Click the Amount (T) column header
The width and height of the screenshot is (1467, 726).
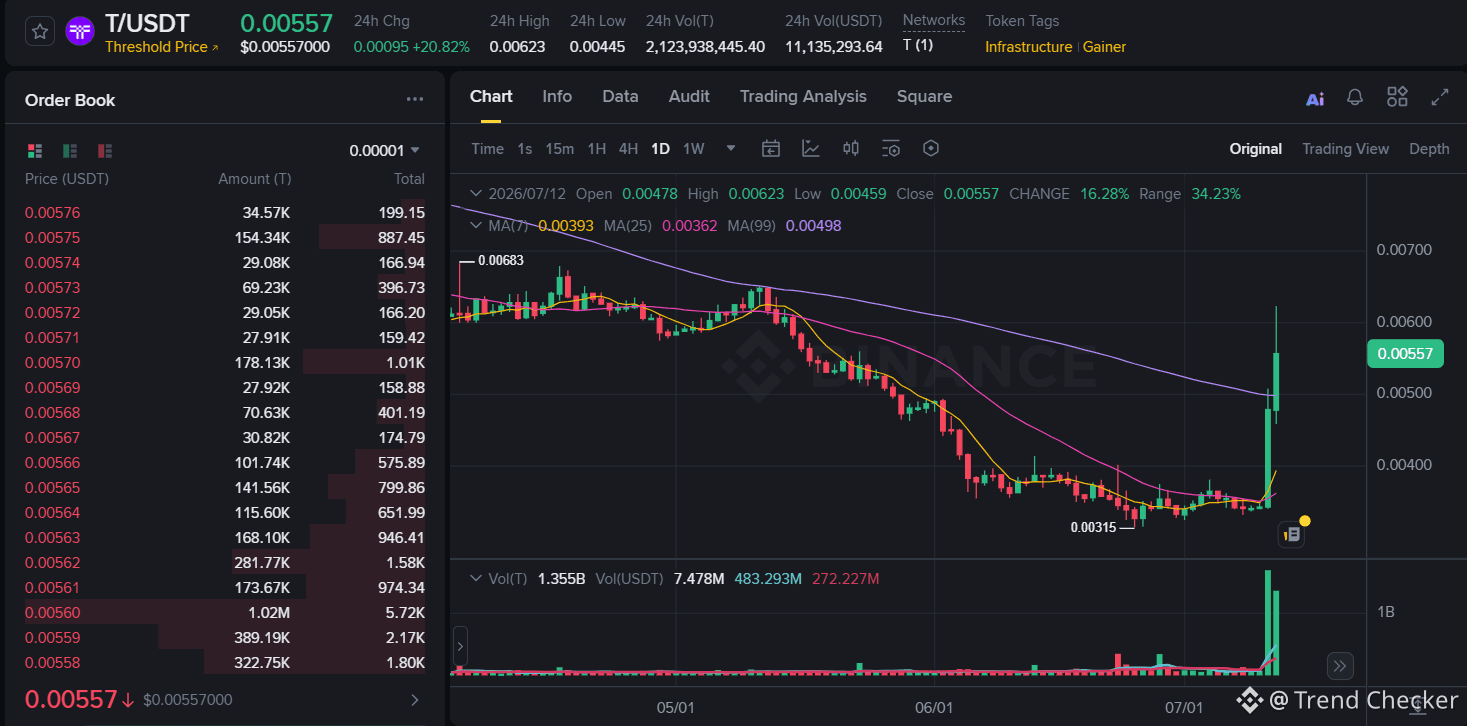point(254,179)
